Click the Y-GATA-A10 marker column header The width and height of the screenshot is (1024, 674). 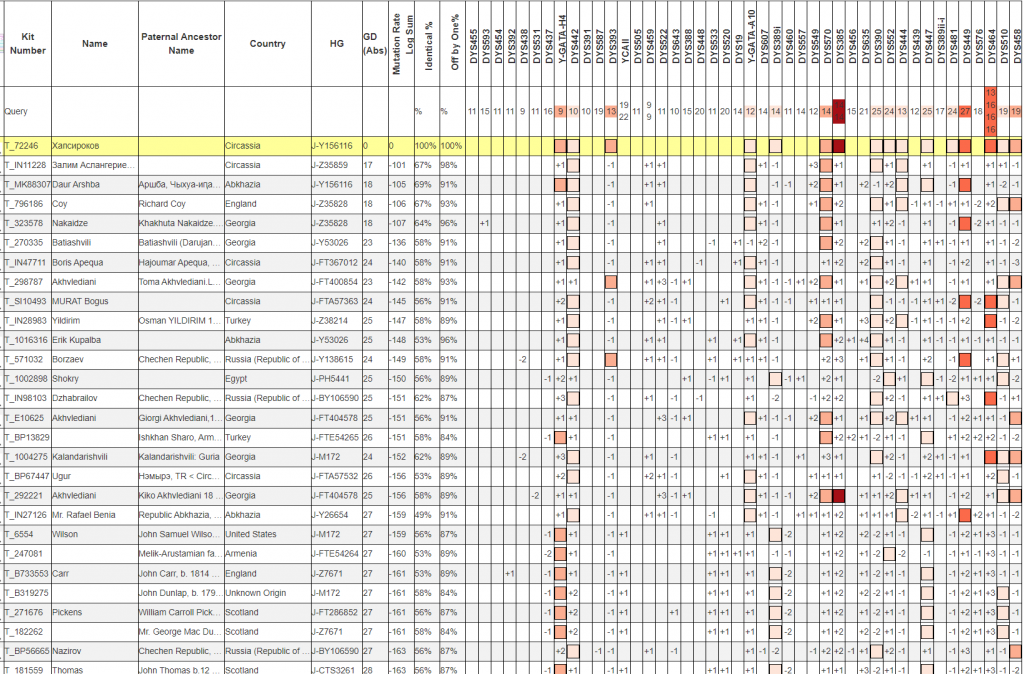pyautogui.click(x=750, y=43)
